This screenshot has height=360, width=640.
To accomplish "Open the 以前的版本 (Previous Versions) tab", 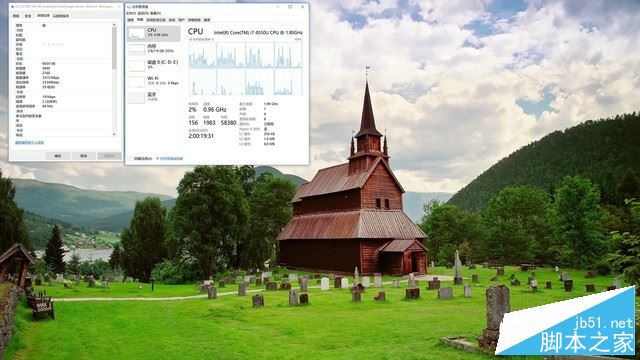I will tap(61, 16).
